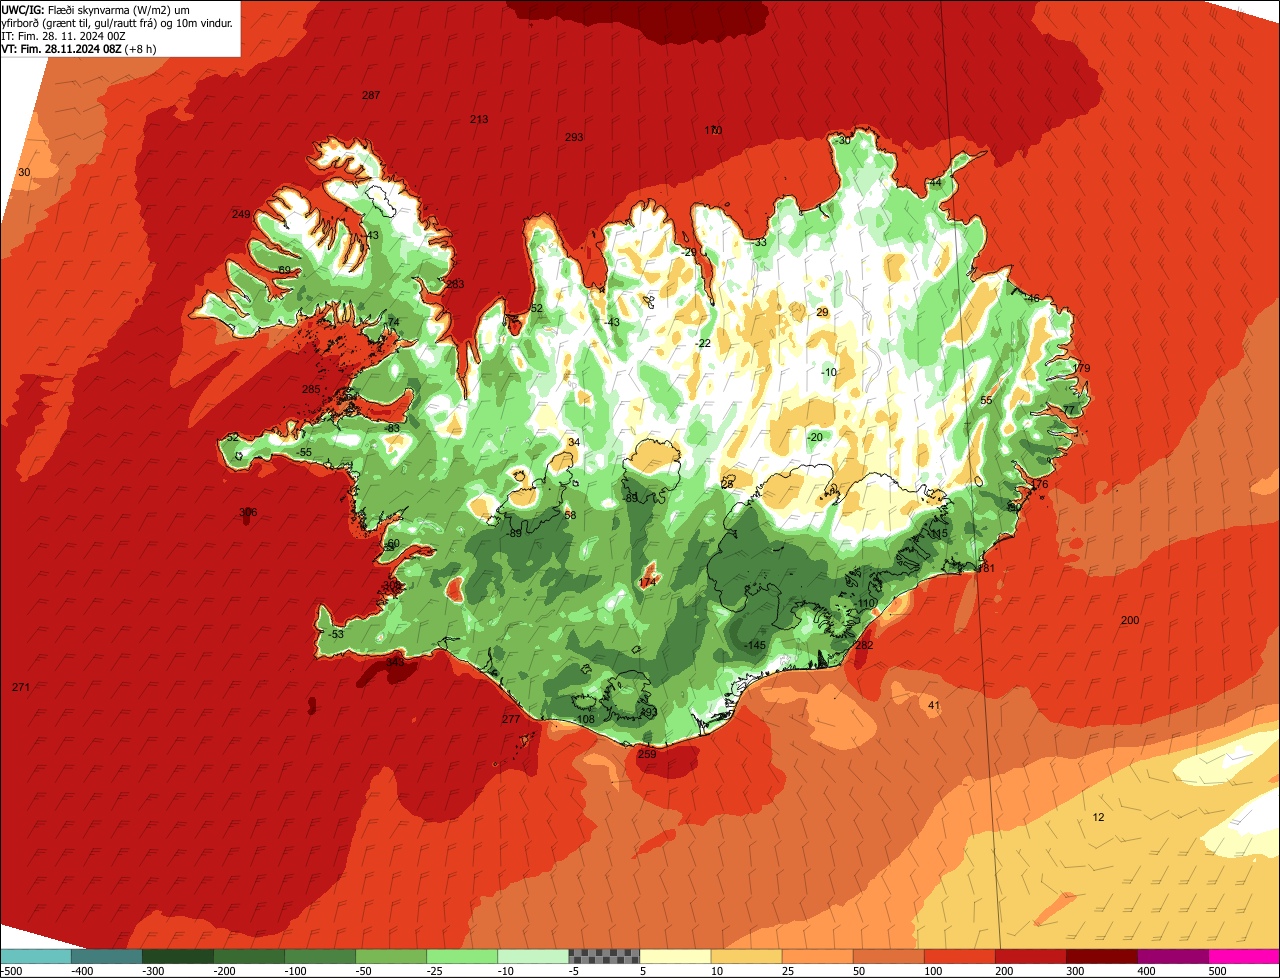Screen dimensions: 1280x978
Task: Click the flux value 179 on the east coast
Action: pos(1082,368)
